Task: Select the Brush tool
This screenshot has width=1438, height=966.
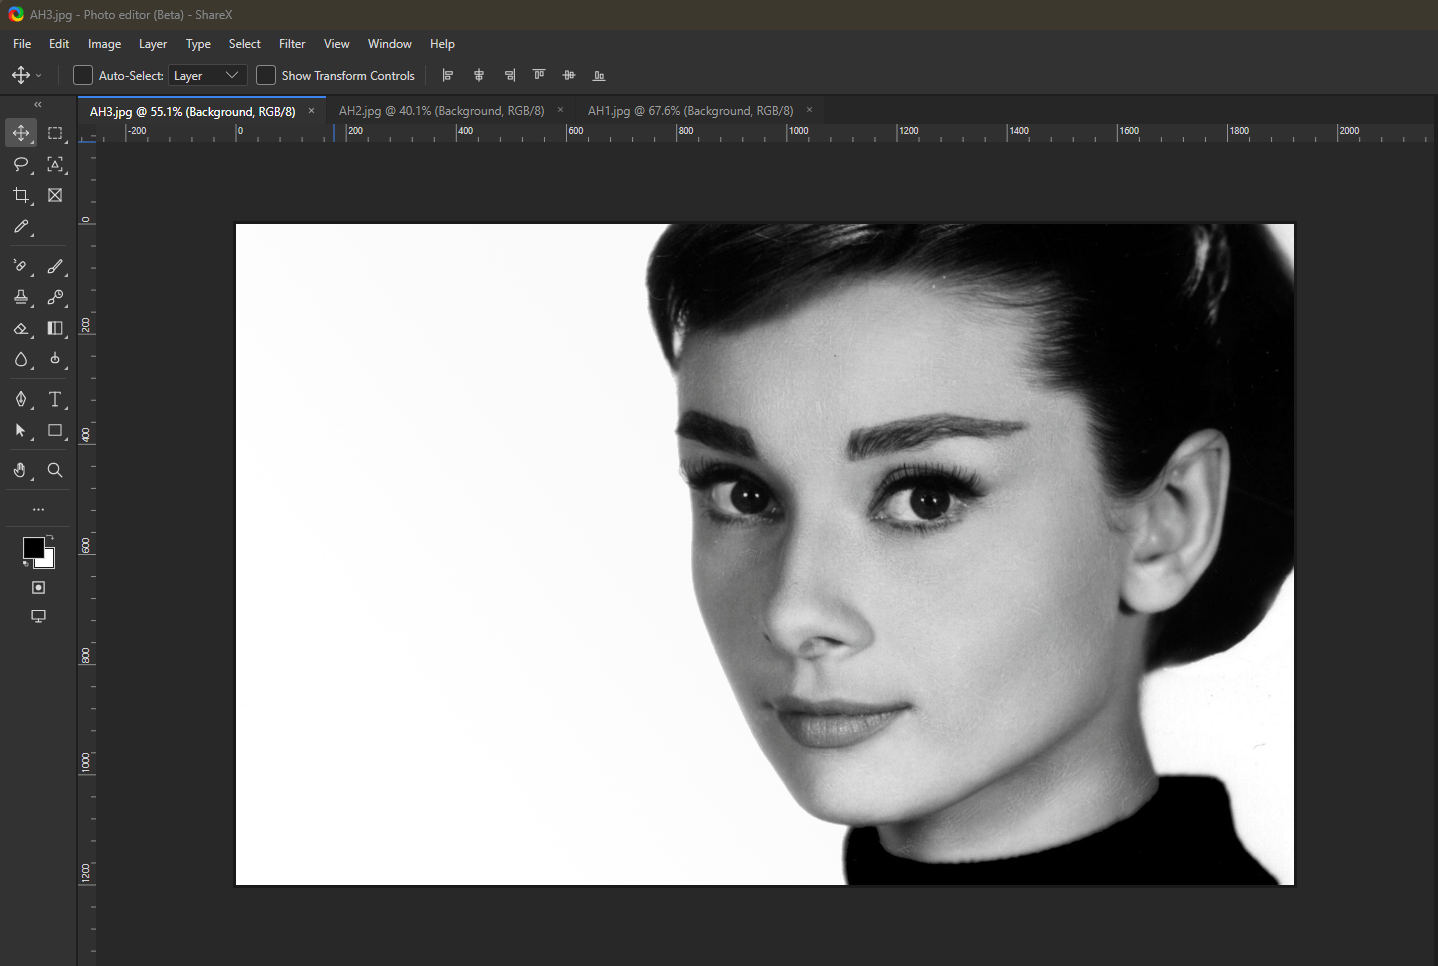Action: (55, 266)
